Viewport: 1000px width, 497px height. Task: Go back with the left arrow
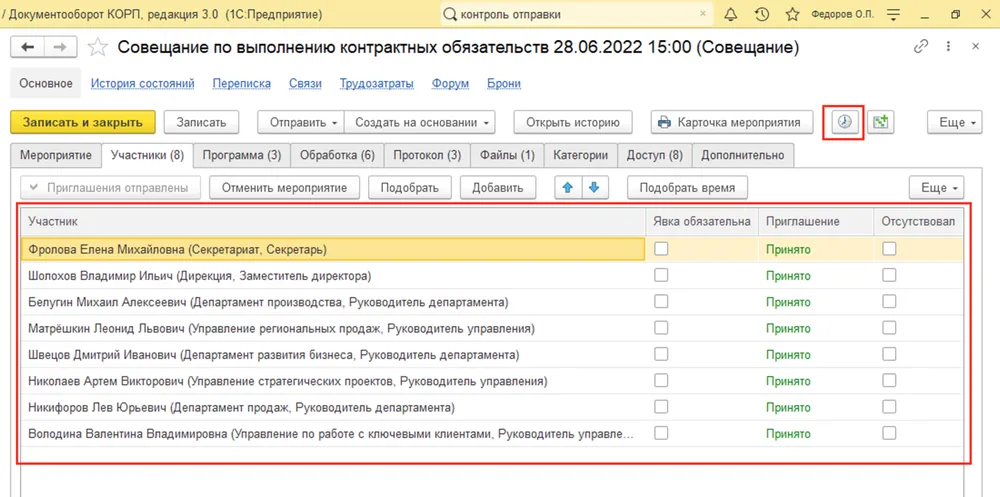tap(29, 47)
